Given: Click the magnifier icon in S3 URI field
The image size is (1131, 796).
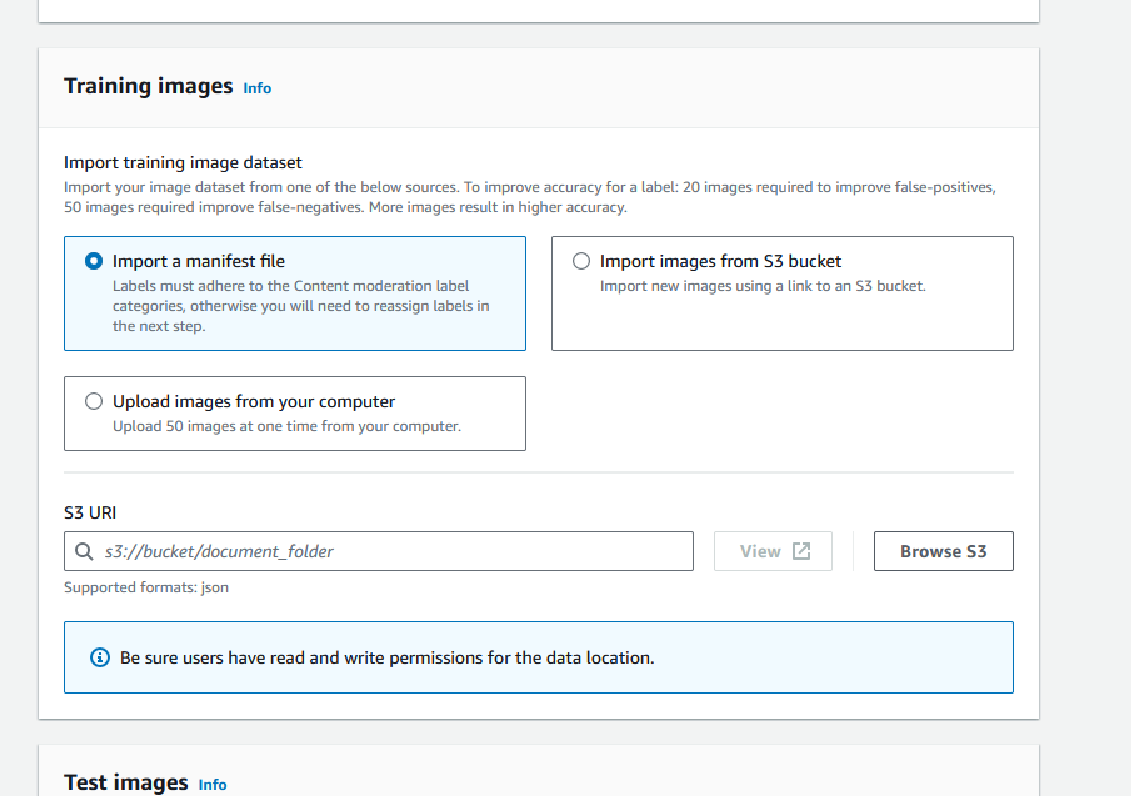Looking at the screenshot, I should (84, 551).
